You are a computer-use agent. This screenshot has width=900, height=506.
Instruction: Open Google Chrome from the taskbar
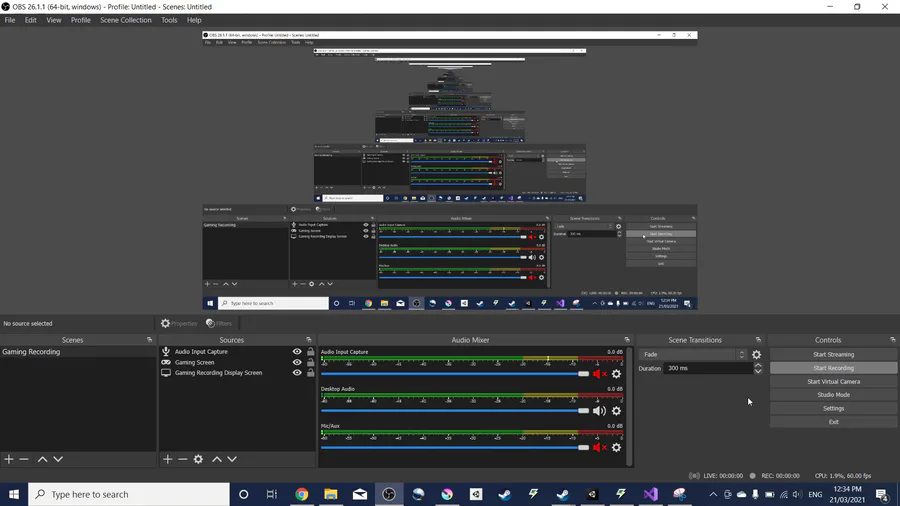(301, 494)
